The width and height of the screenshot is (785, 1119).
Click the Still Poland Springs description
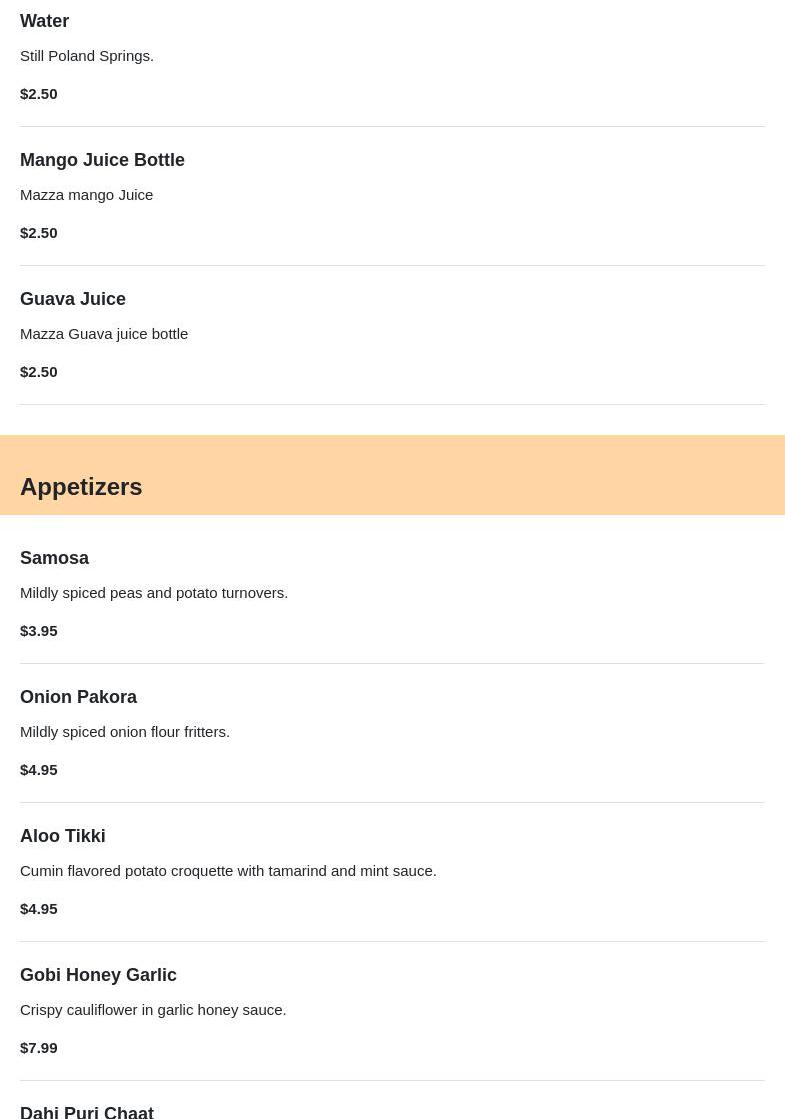87,56
